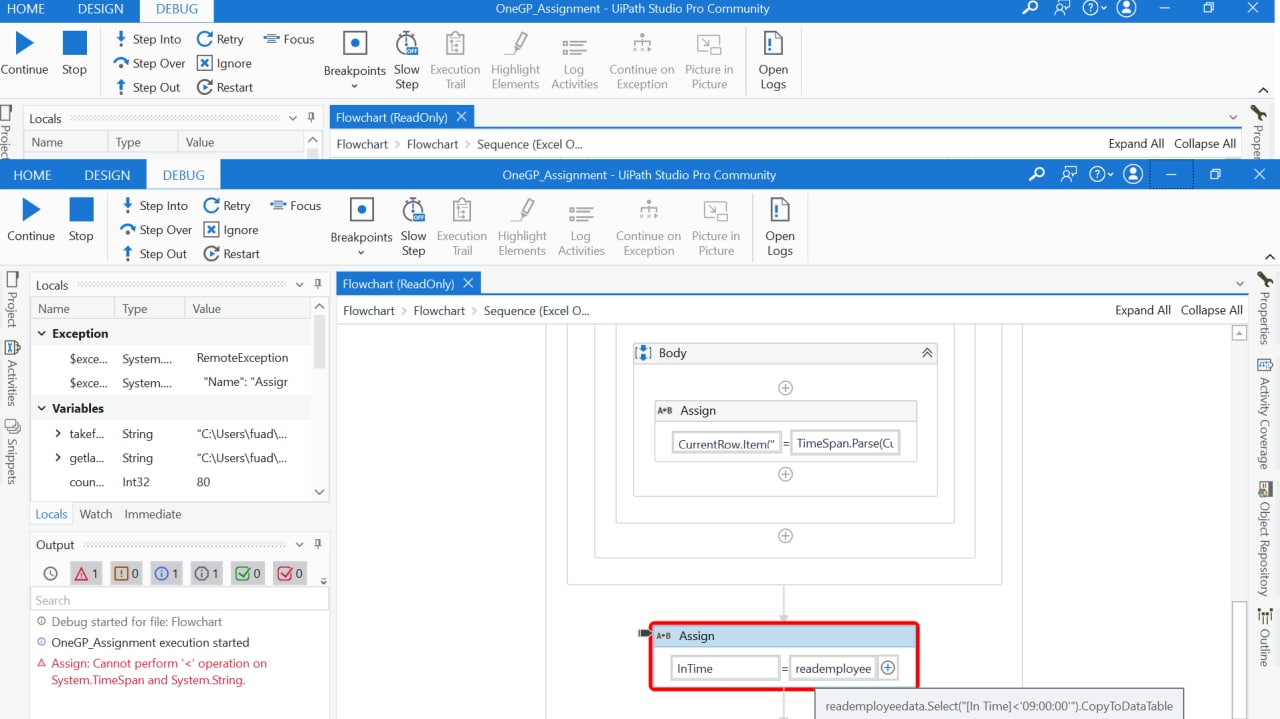Toggle Highlight Elements in the front window
Screen dimensions: 1280x719
tap(522, 227)
